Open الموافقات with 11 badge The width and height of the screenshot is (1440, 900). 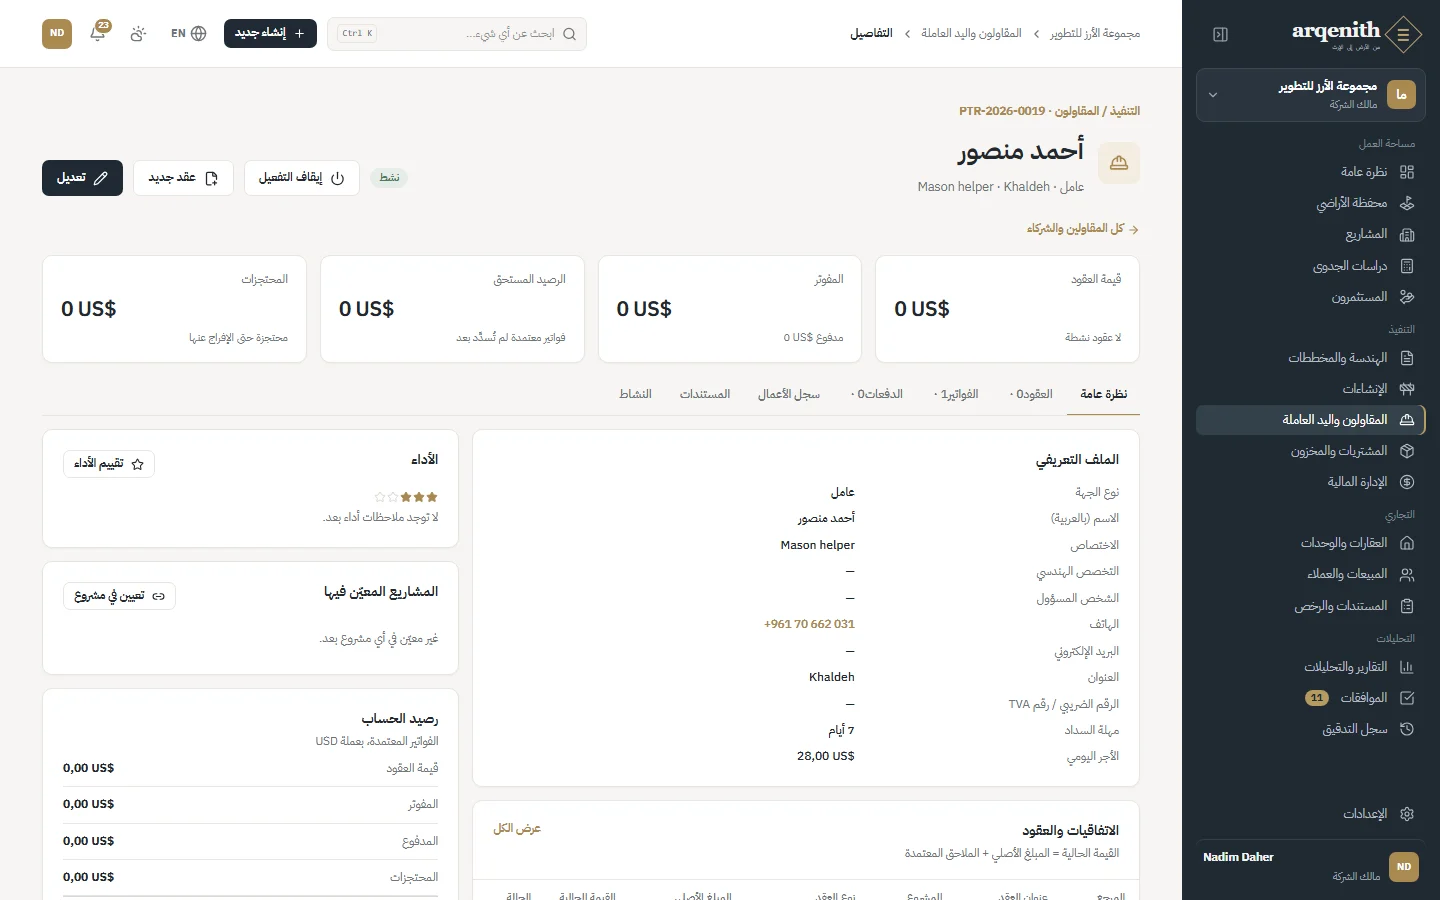[1311, 698]
